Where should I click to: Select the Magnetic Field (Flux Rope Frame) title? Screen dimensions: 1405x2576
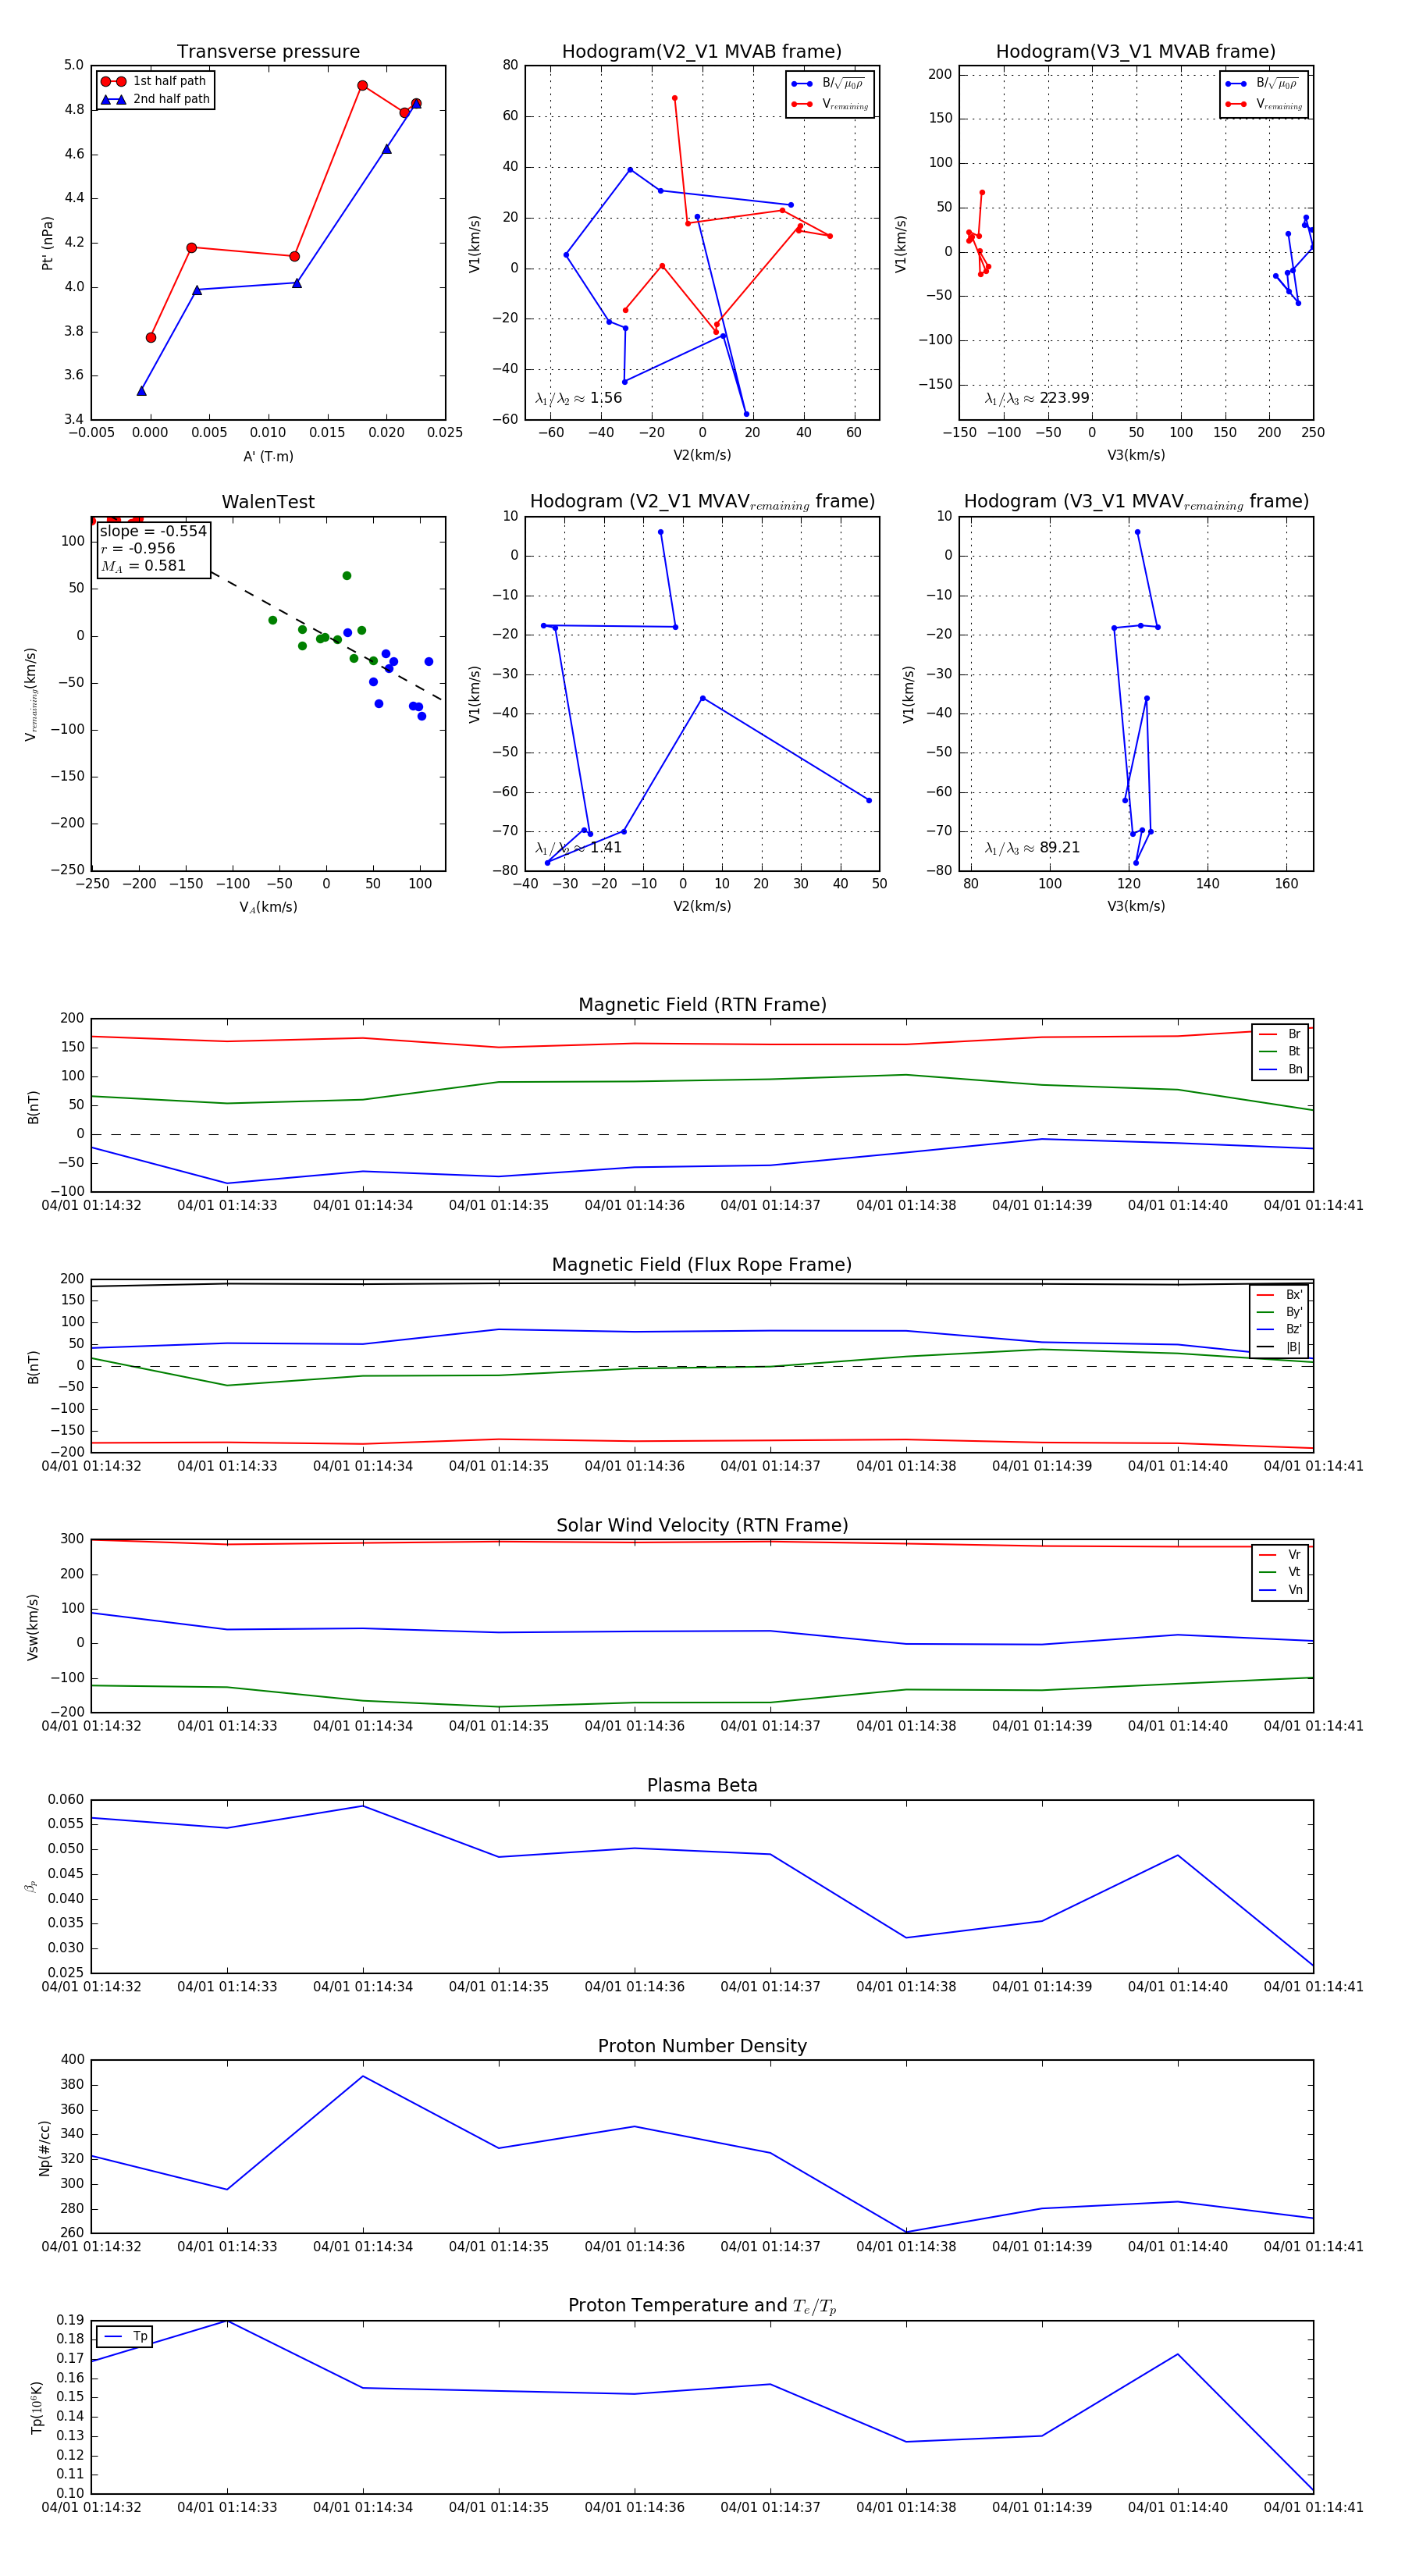[x=701, y=1265]
